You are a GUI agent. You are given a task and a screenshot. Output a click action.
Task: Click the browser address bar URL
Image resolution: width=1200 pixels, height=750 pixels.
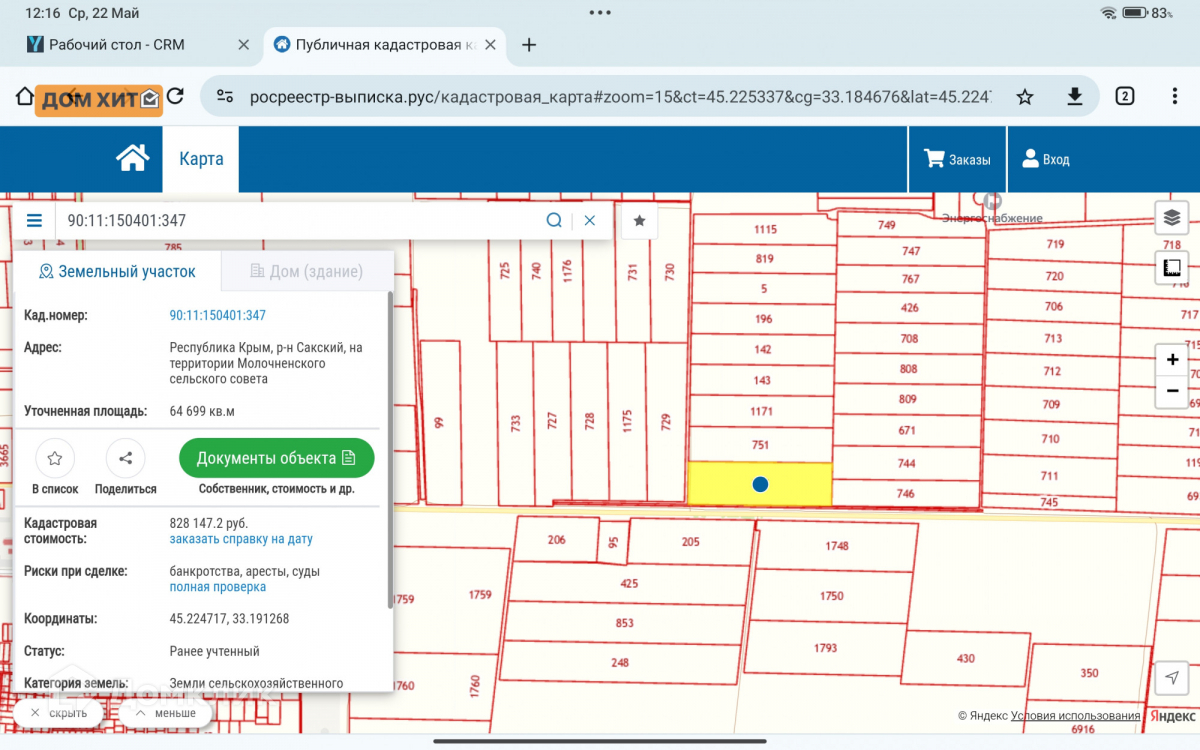[620, 97]
